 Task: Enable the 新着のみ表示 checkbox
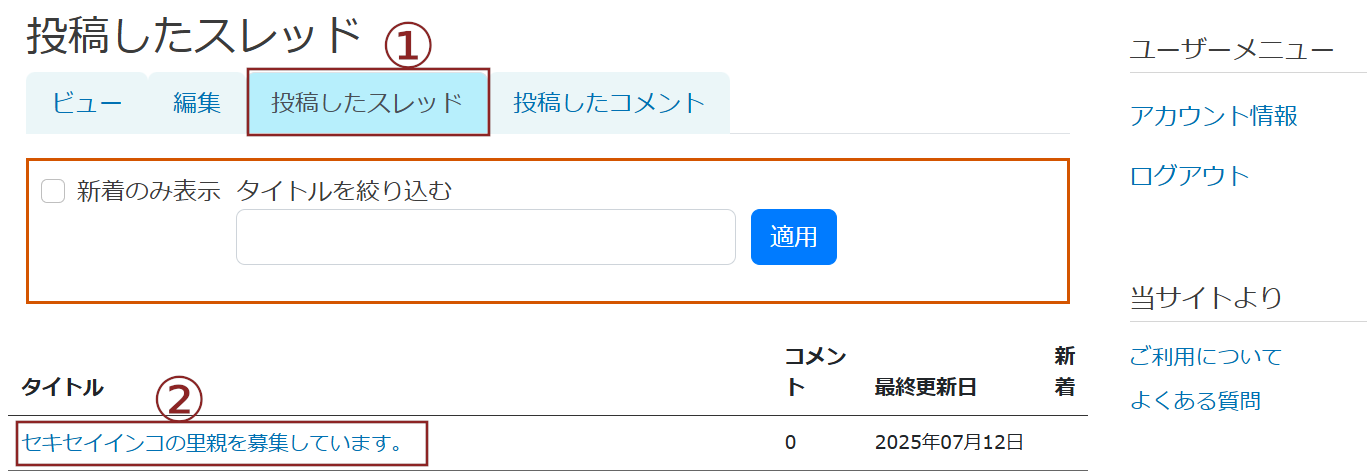[x=53, y=191]
